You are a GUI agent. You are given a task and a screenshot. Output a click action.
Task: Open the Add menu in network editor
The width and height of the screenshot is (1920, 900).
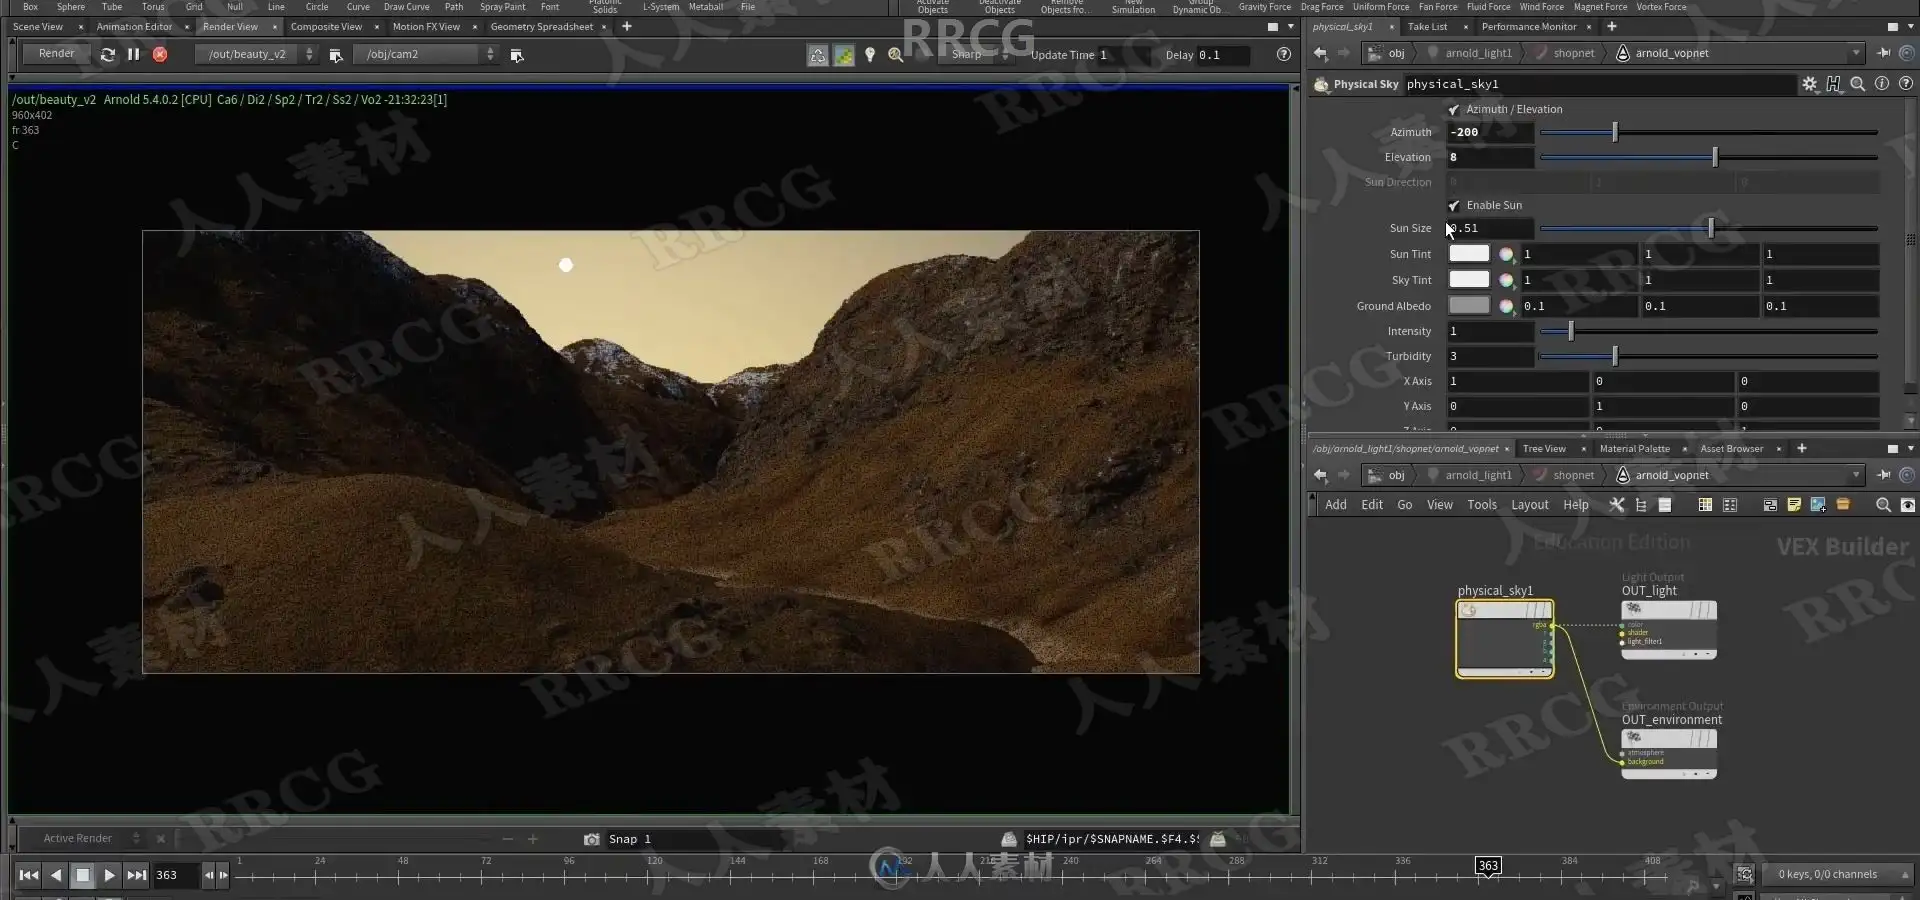tap(1336, 505)
